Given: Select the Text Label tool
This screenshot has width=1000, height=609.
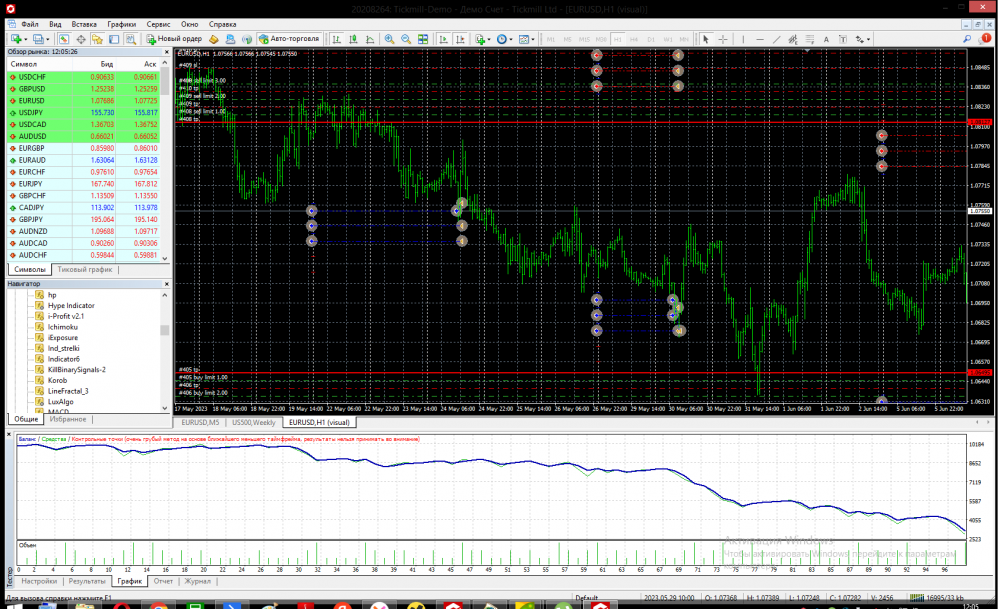Looking at the screenshot, I should tap(842, 39).
